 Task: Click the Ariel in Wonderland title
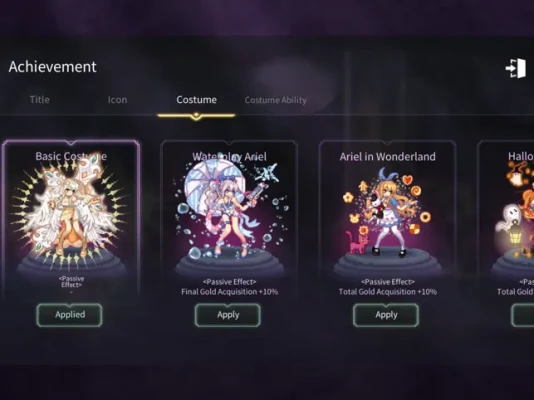388,157
